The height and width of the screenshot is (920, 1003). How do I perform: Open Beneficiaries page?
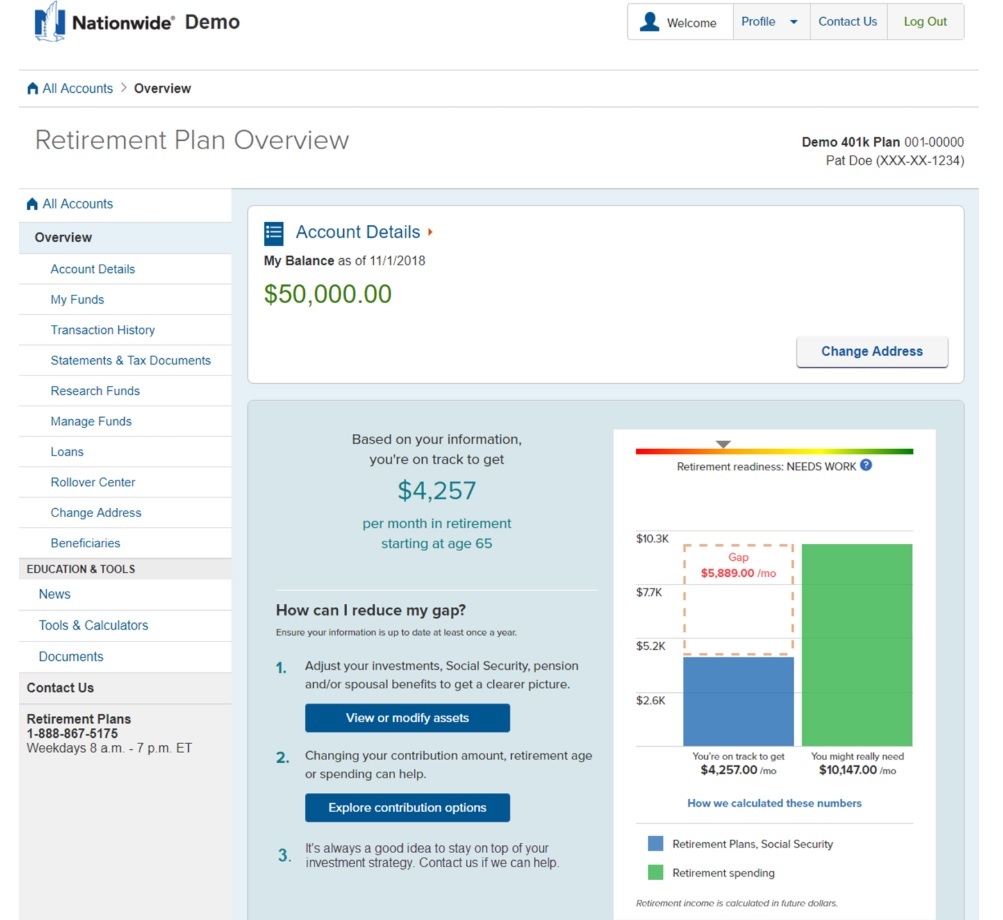86,543
